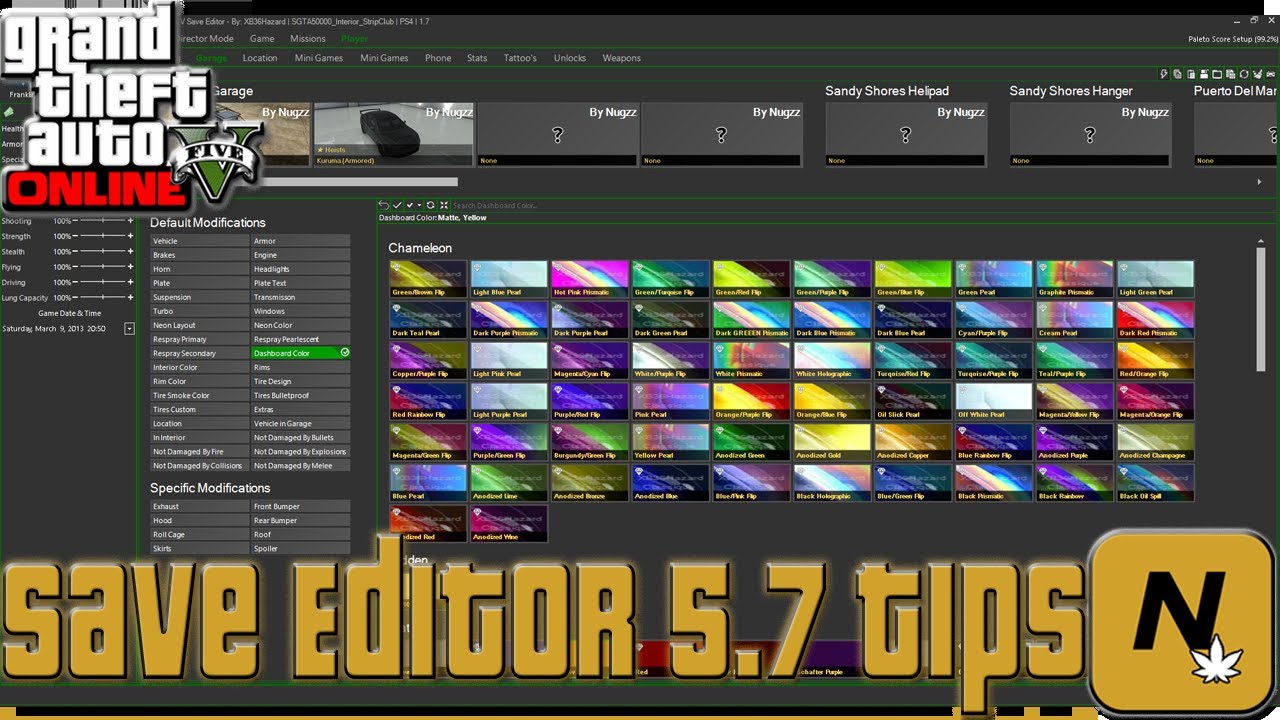Click the lightning bolt quick-action toolbar icon
The width and height of the screenshot is (1280, 720).
coord(1164,74)
